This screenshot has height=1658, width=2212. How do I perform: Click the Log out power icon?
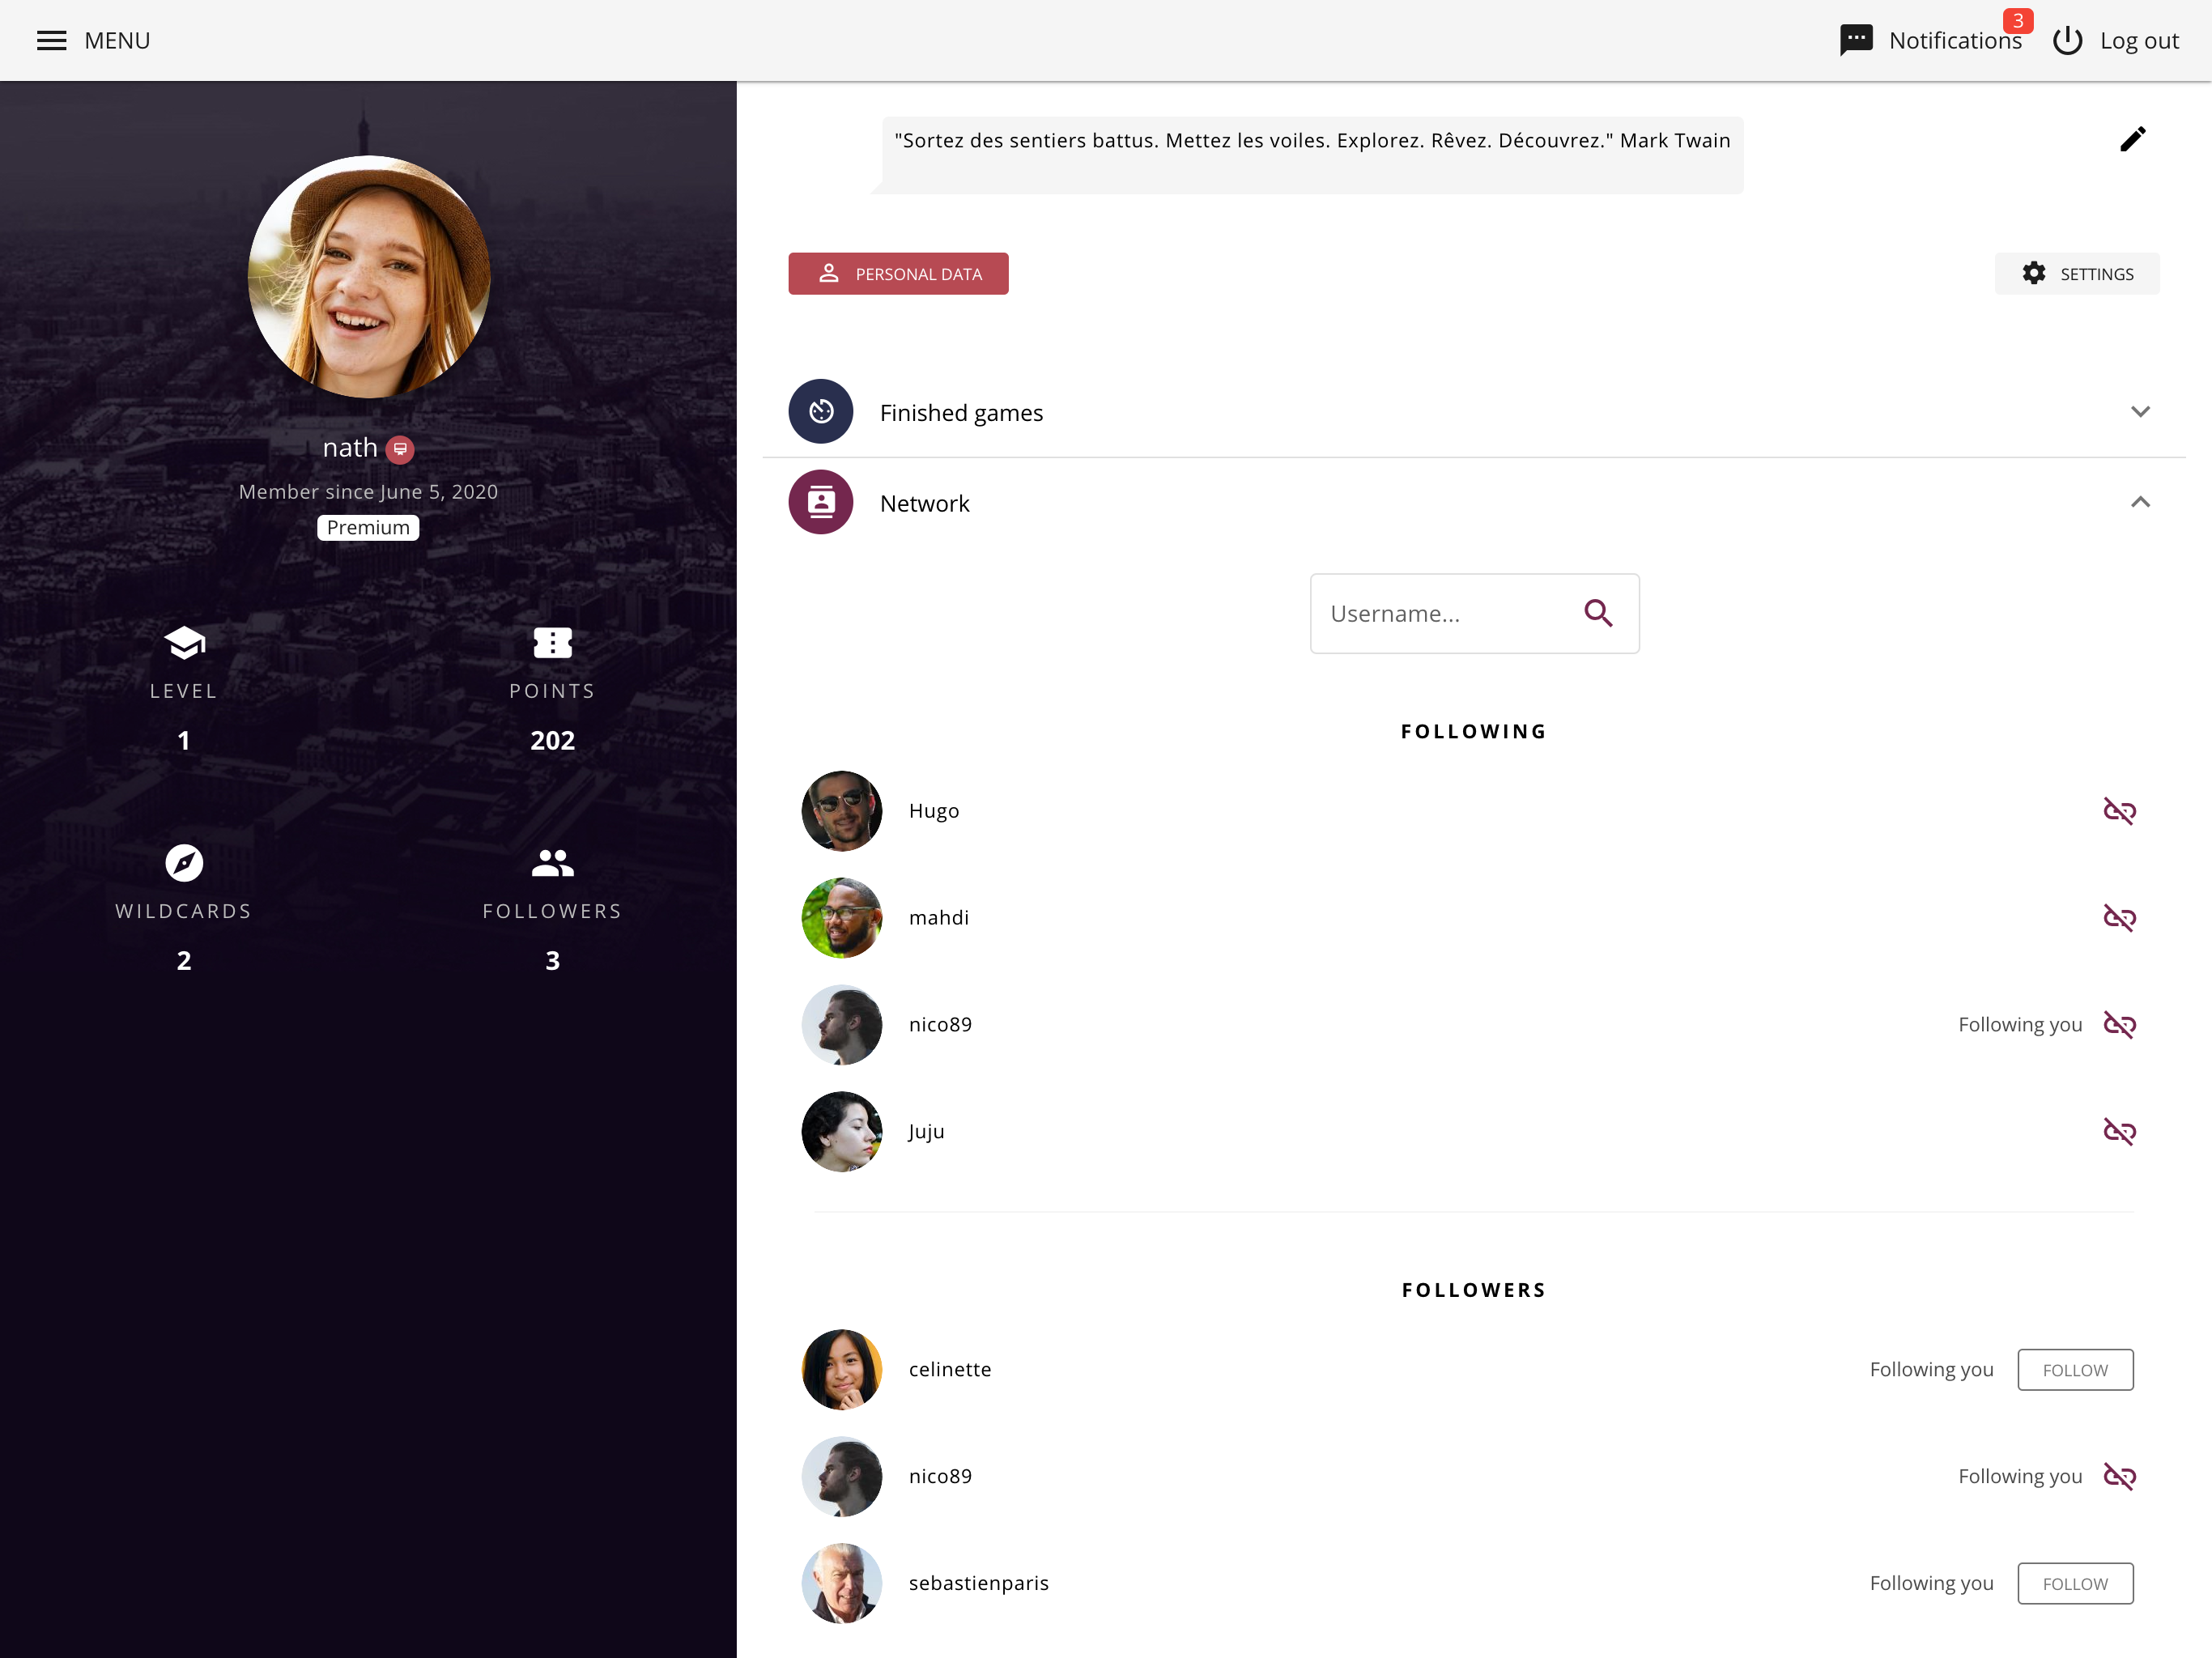pyautogui.click(x=2067, y=40)
